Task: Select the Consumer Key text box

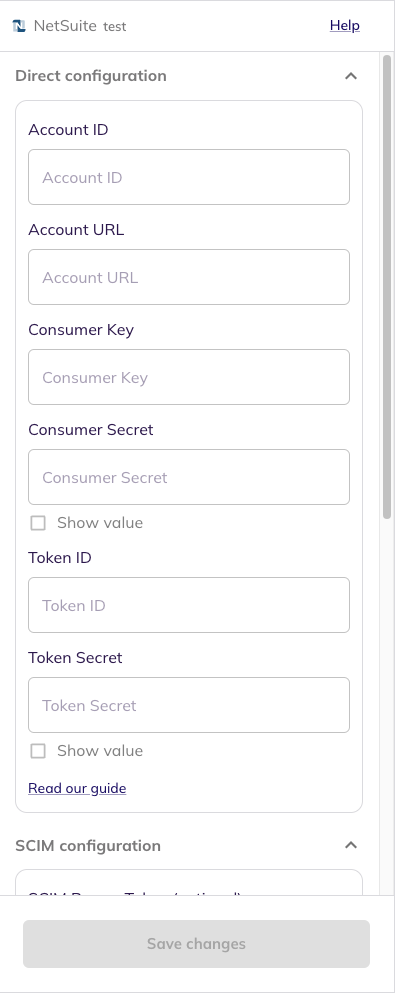Action: click(x=189, y=377)
